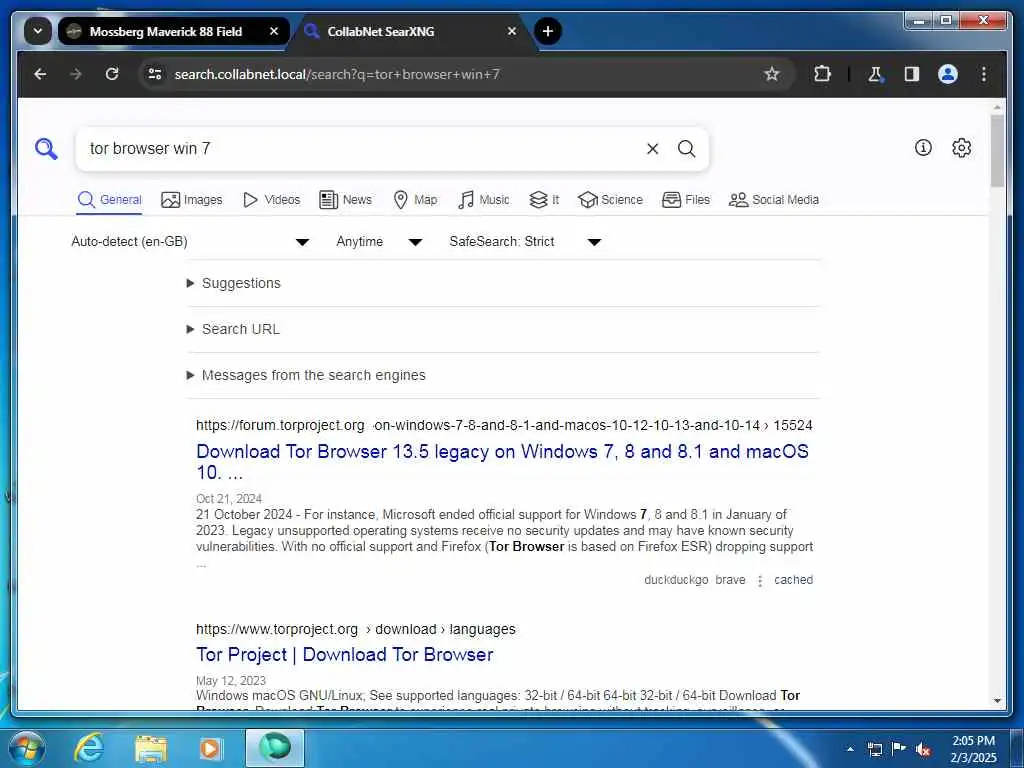Clear the search query
The width and height of the screenshot is (1024, 768).
coord(652,149)
